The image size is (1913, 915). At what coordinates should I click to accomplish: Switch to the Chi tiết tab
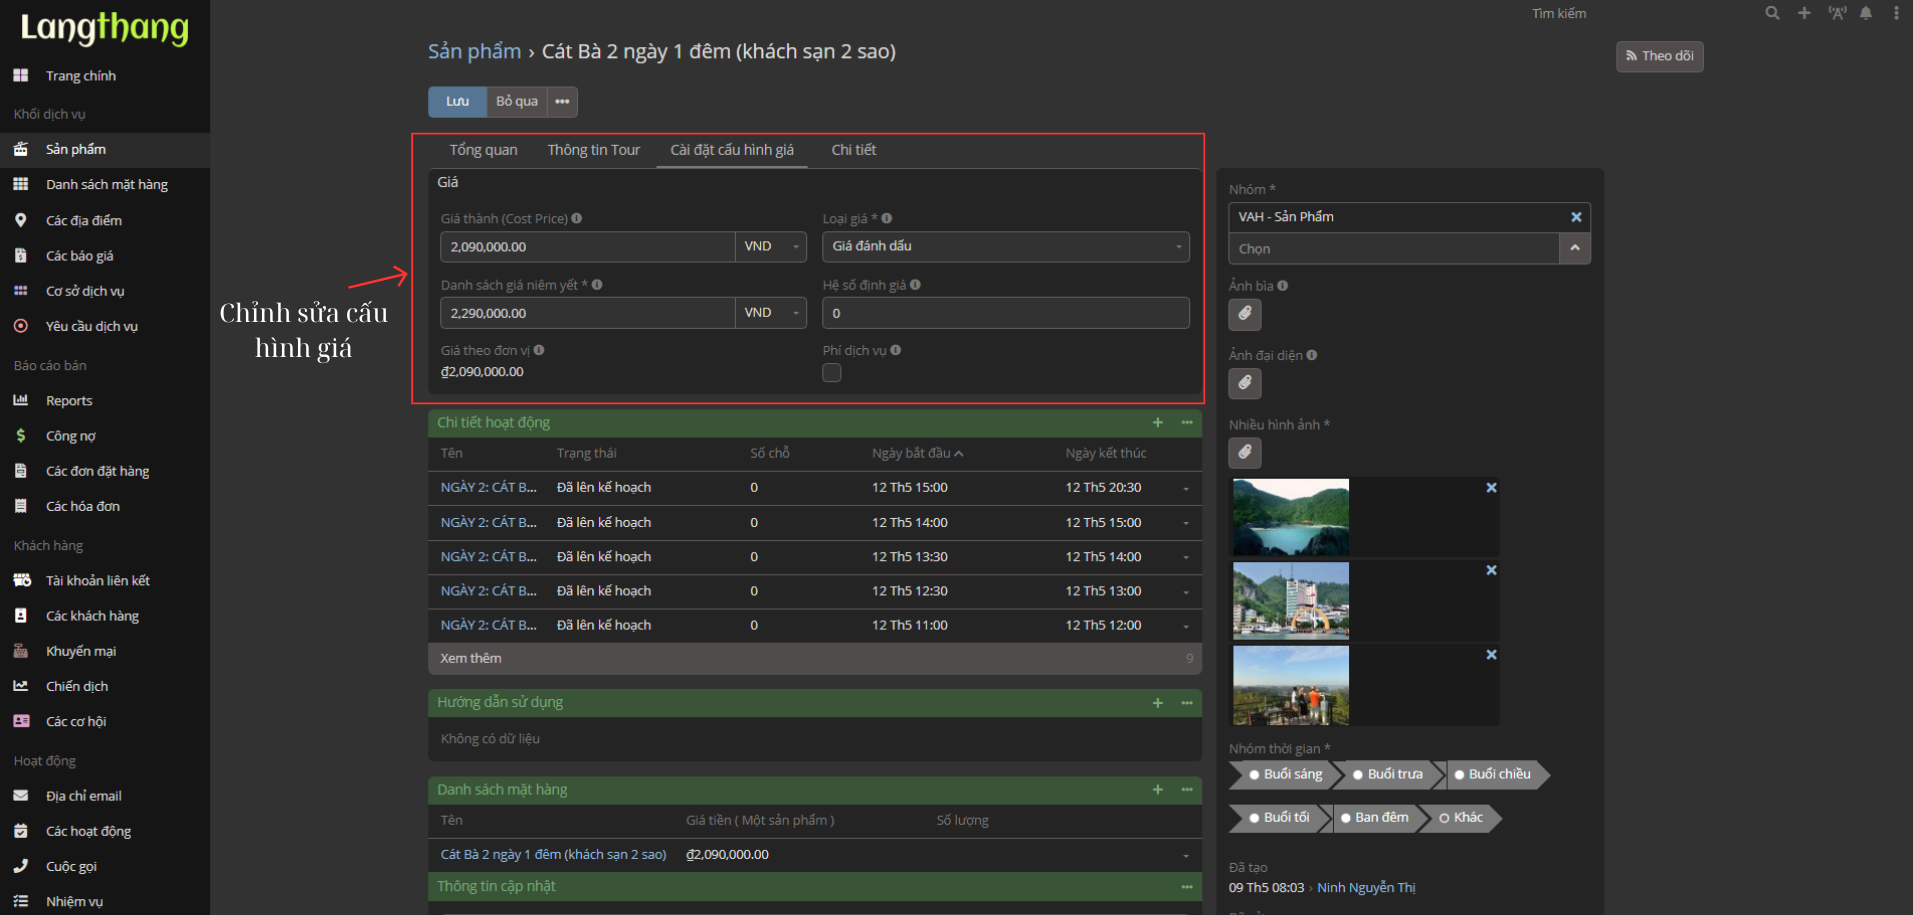853,150
